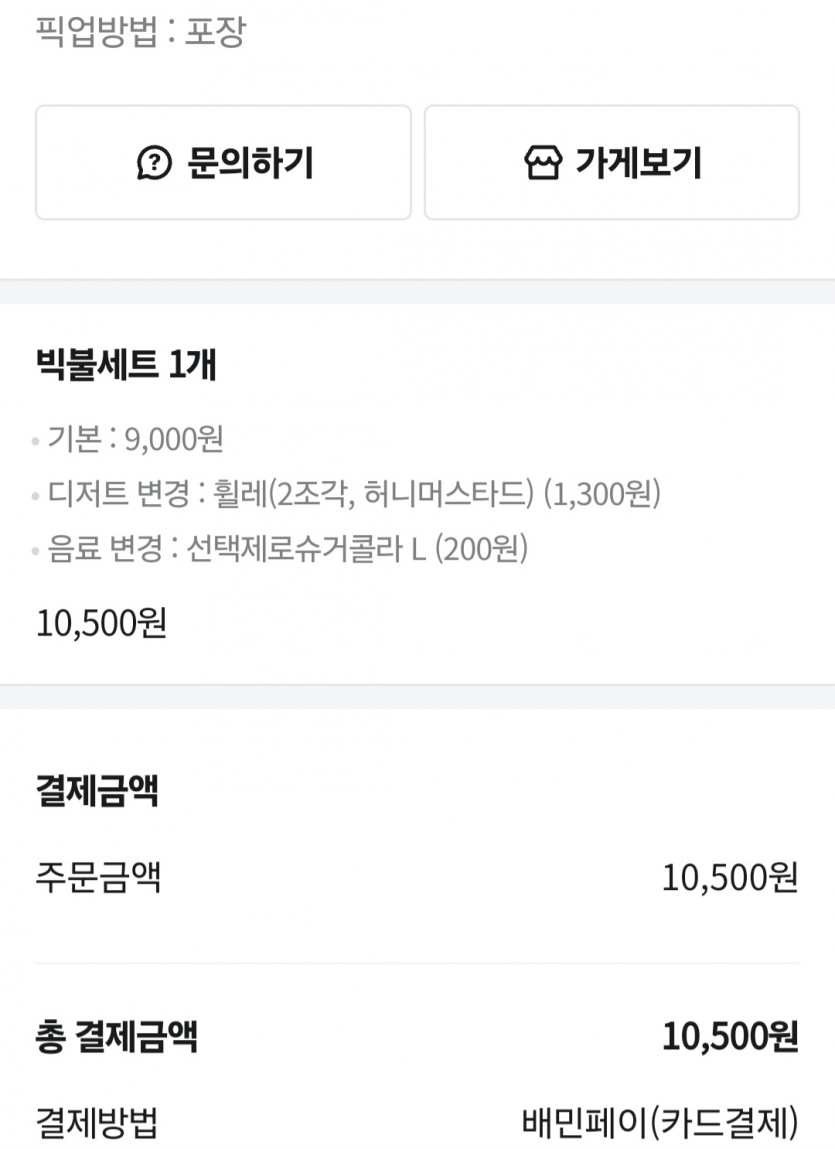
Task: Tap the 주문금액 label
Action: [x=98, y=878]
